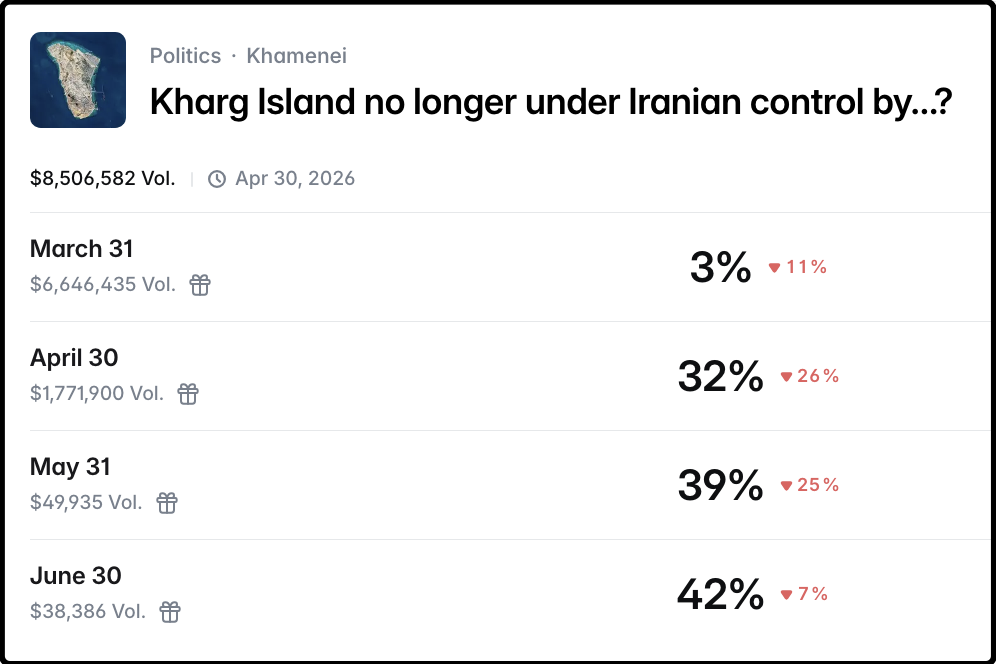This screenshot has height=664, width=996.
Task: Click the clock icon next to Apr 30, 2026
Action: pyautogui.click(x=217, y=180)
